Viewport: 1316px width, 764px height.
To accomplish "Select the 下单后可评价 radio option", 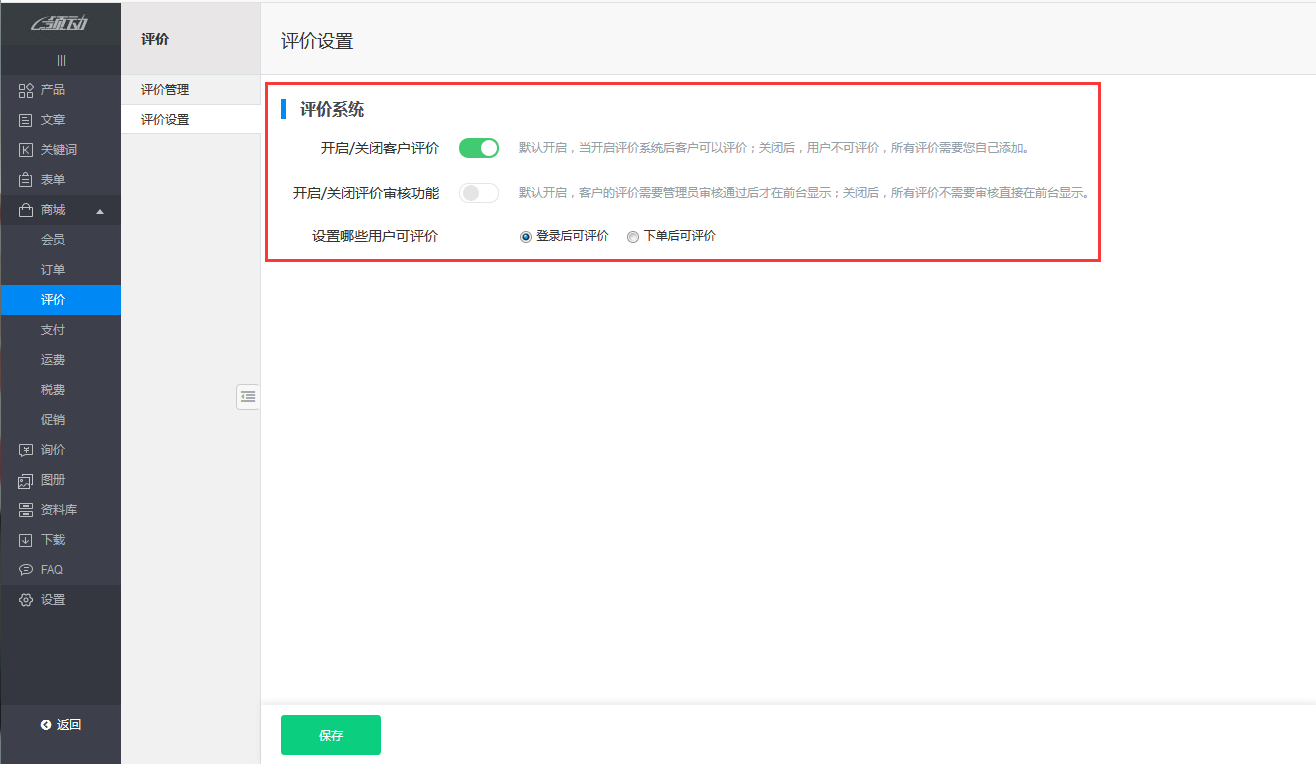I will 632,236.
